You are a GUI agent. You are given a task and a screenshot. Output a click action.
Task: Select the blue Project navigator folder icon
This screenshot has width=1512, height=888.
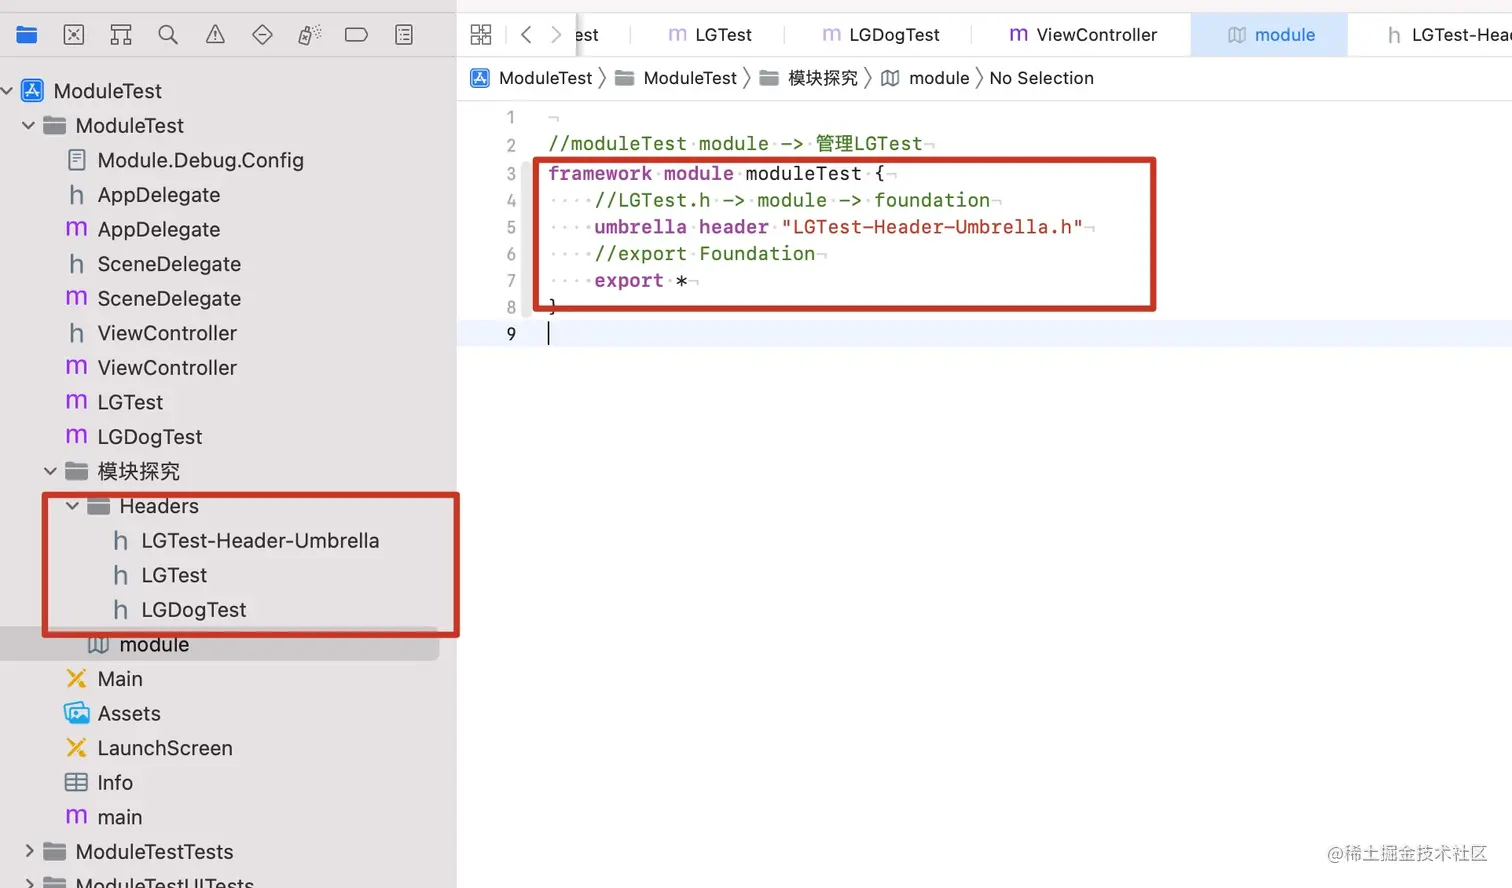pos(26,33)
